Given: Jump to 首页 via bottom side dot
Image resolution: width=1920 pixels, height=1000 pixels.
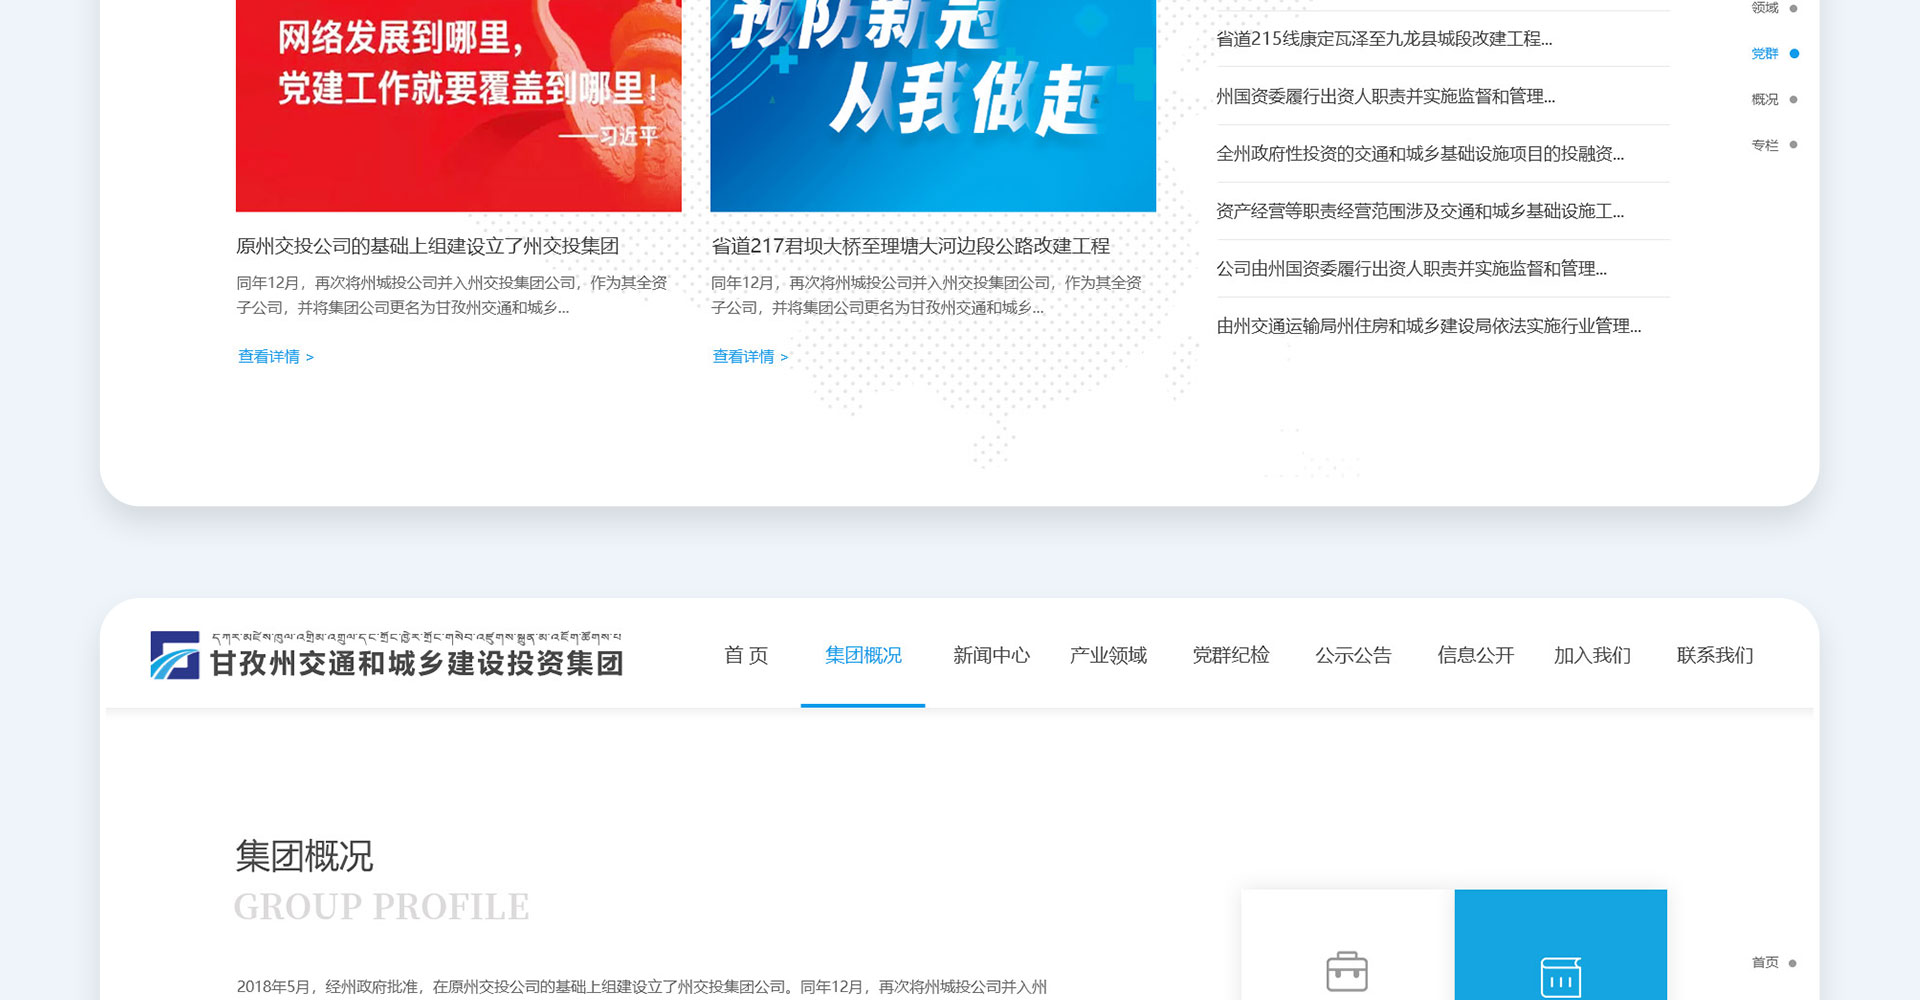Looking at the screenshot, I should [x=1792, y=963].
